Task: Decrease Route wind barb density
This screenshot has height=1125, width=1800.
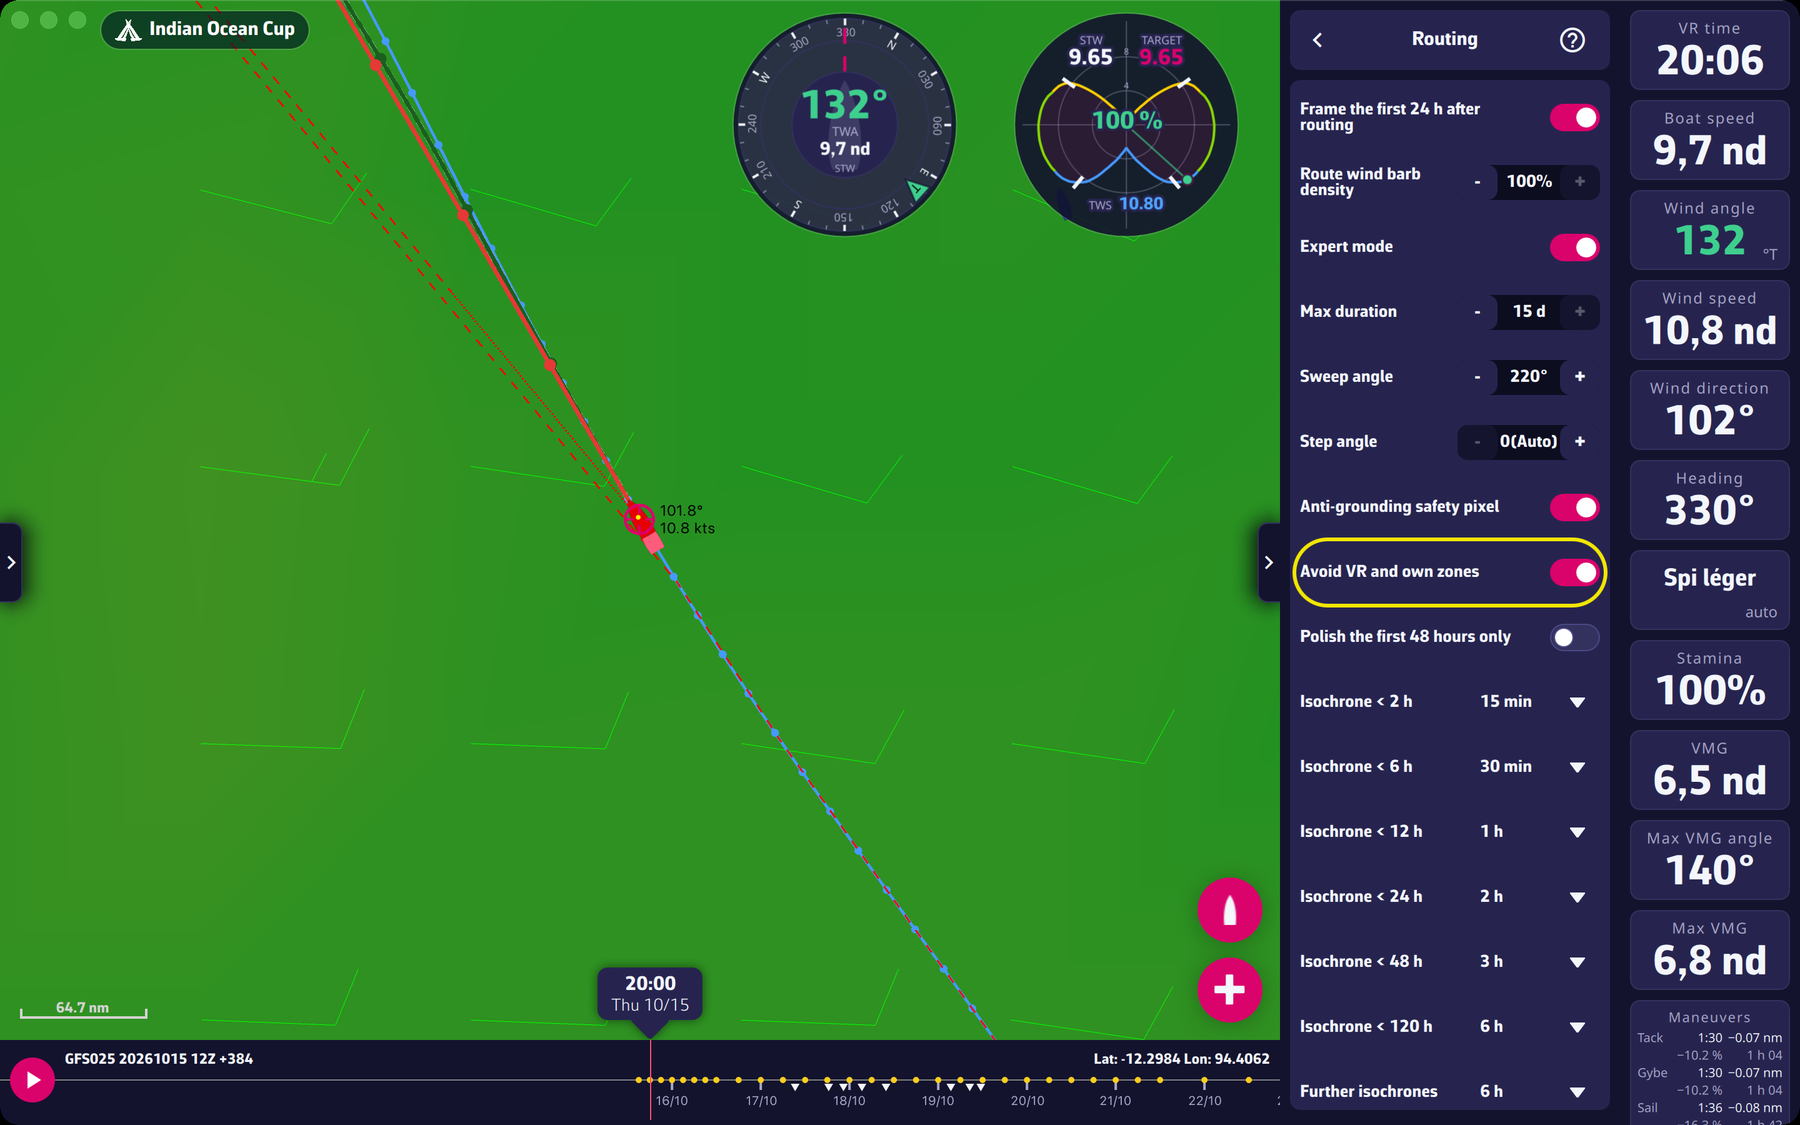Action: [x=1477, y=182]
